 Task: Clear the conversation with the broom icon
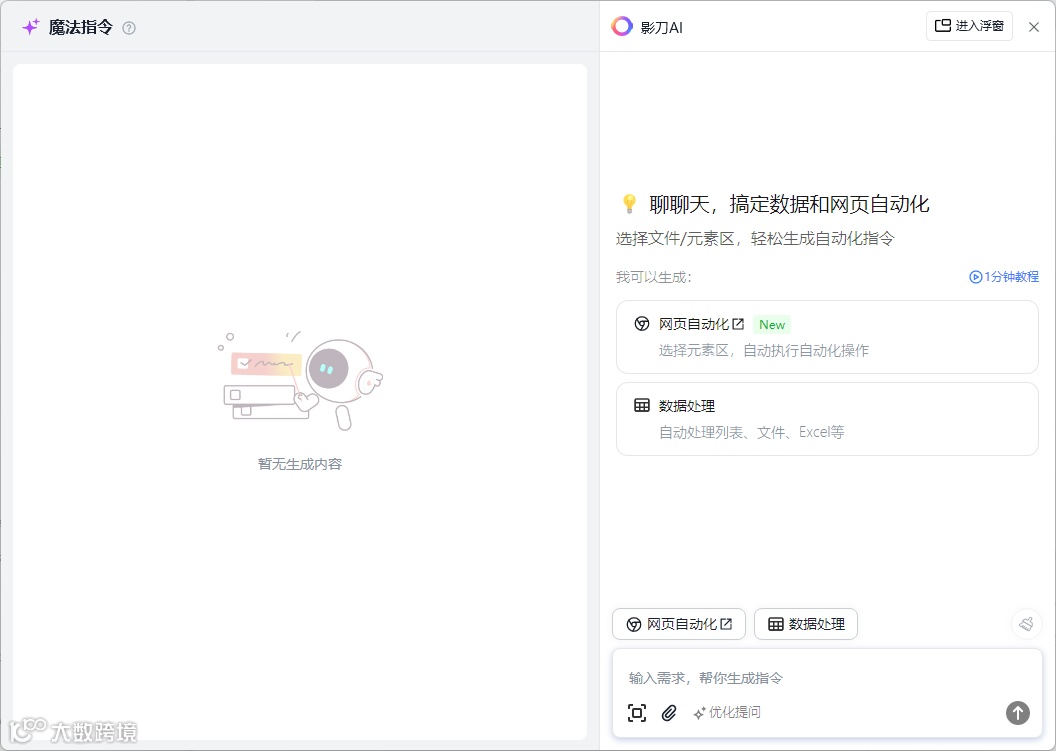point(1026,624)
